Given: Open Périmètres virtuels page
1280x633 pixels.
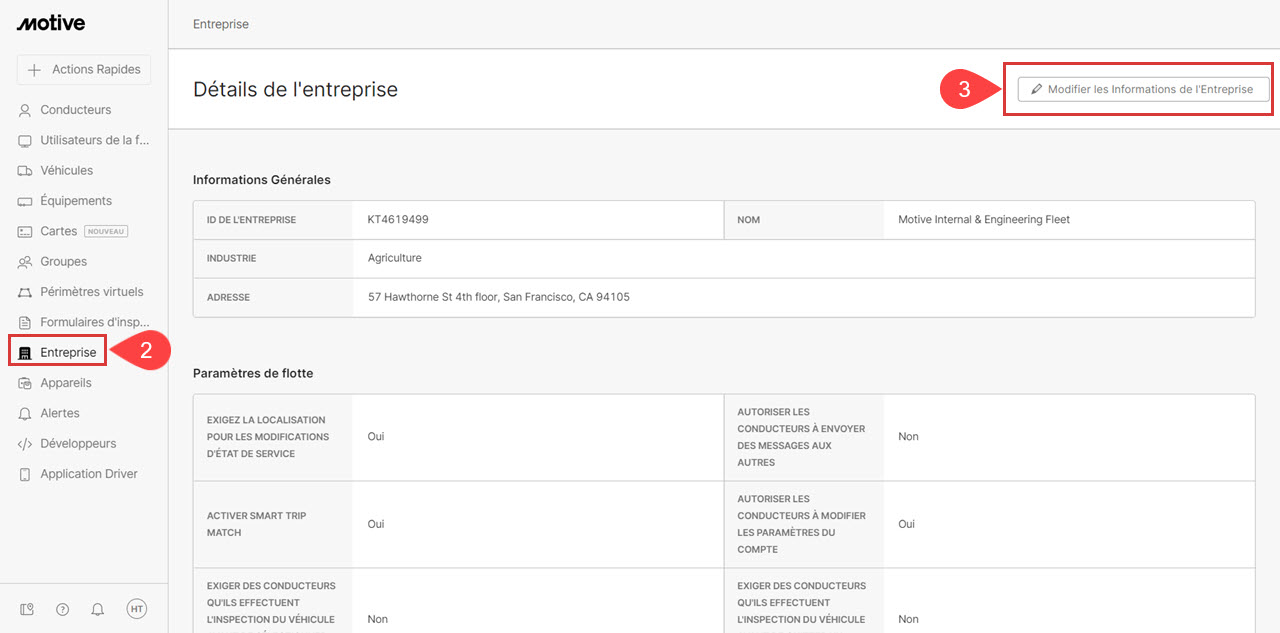Looking at the screenshot, I should click(91, 292).
